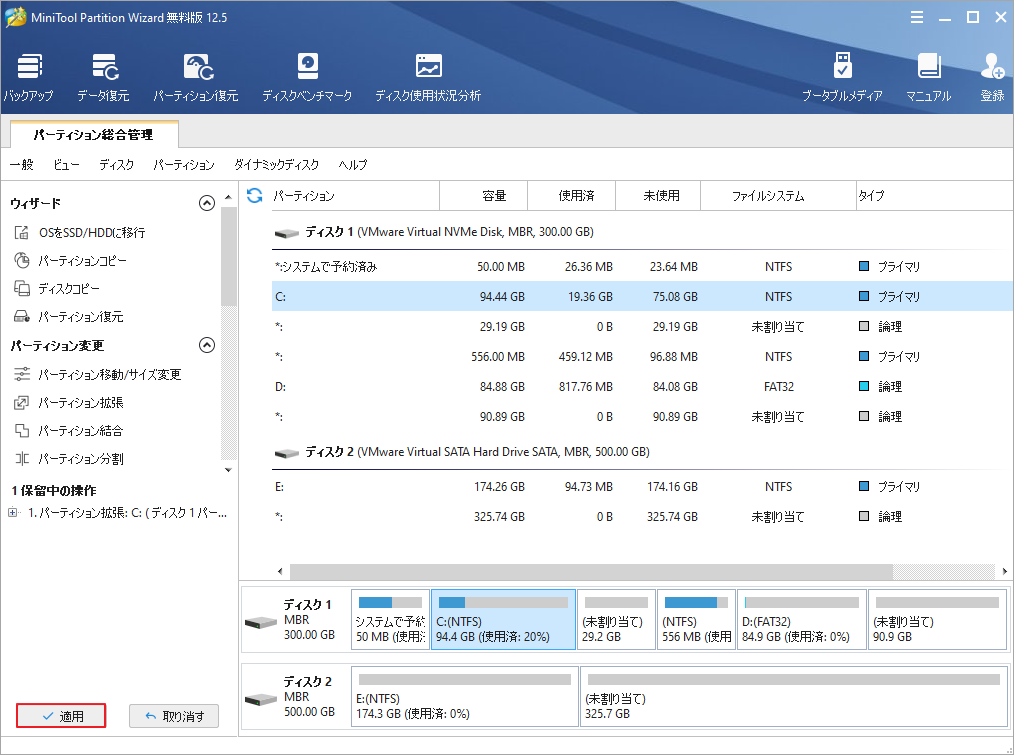Refresh the partition list
This screenshot has height=755, width=1014.
pos(253,196)
